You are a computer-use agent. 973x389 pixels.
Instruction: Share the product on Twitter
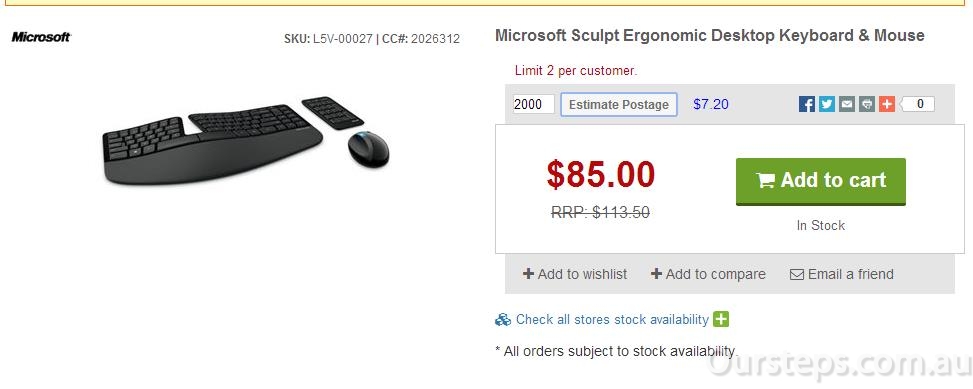(x=827, y=104)
